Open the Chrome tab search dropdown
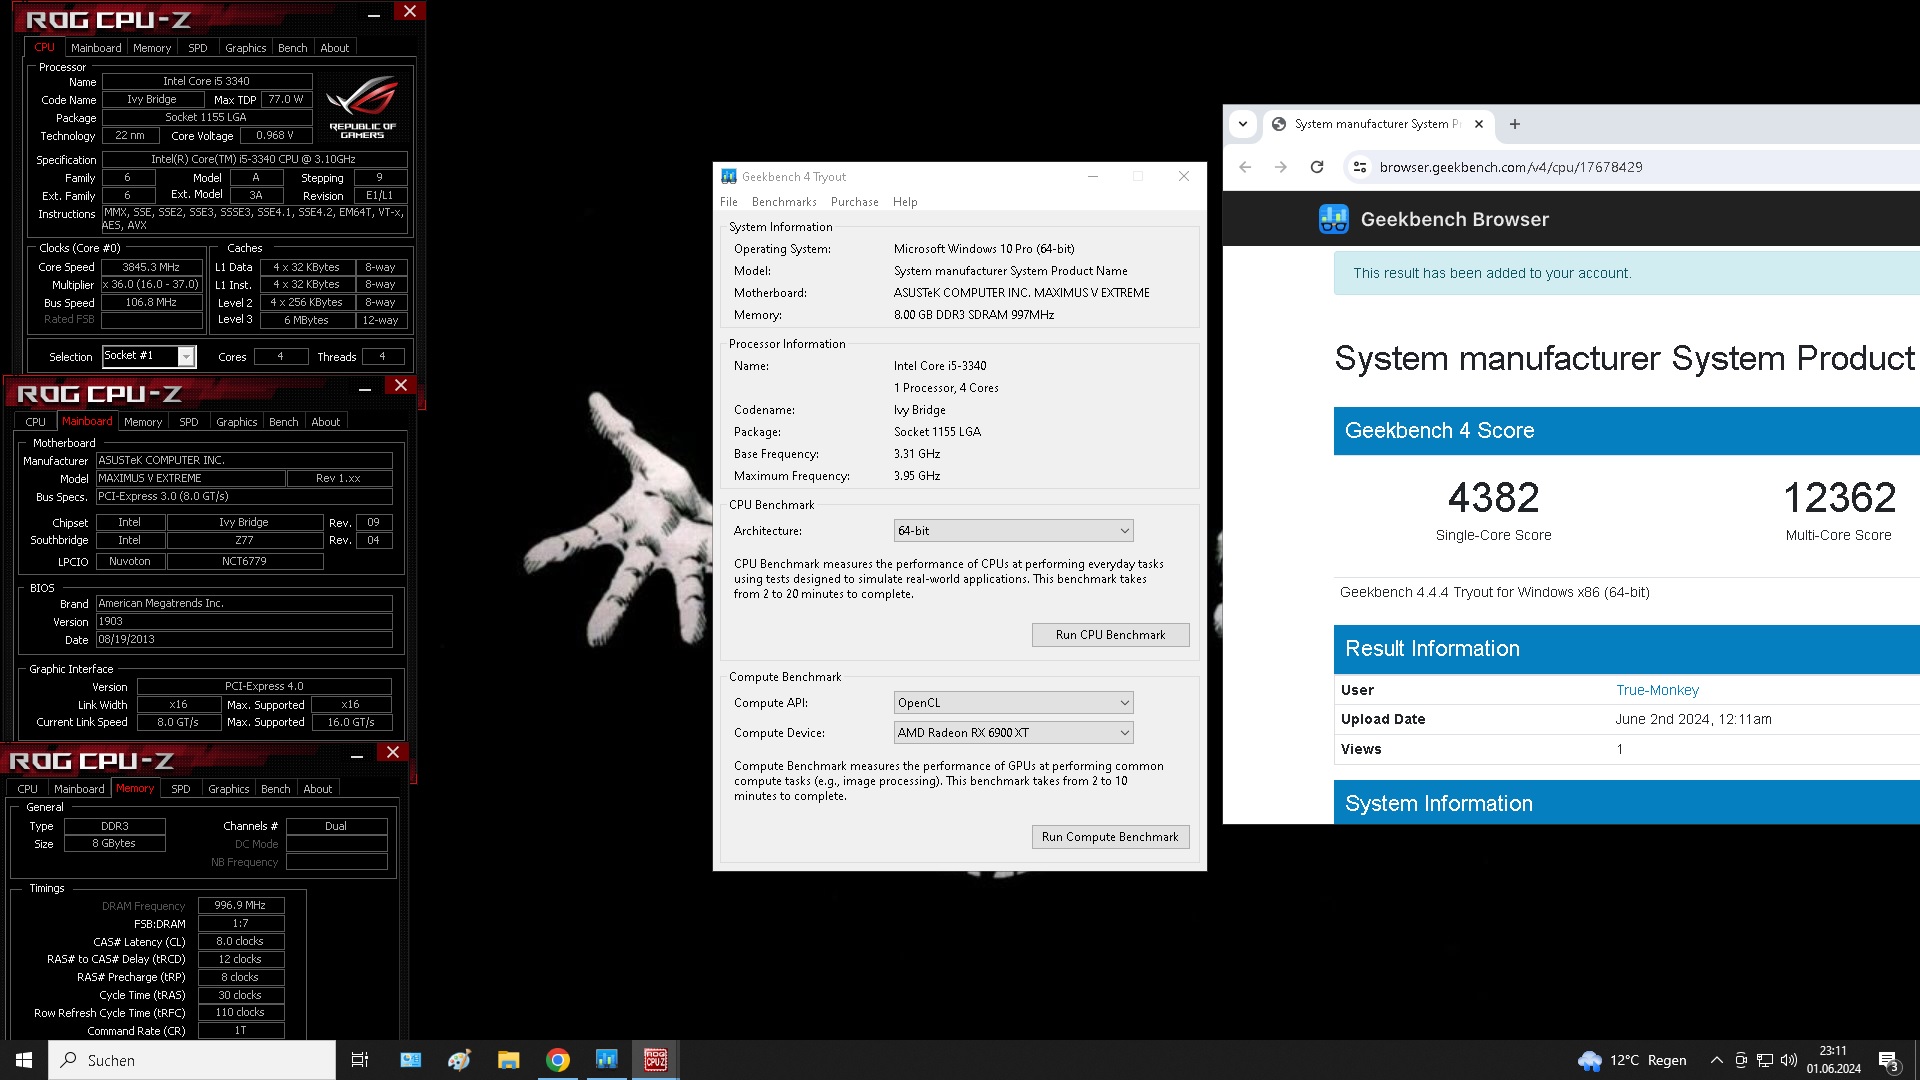 point(1243,124)
